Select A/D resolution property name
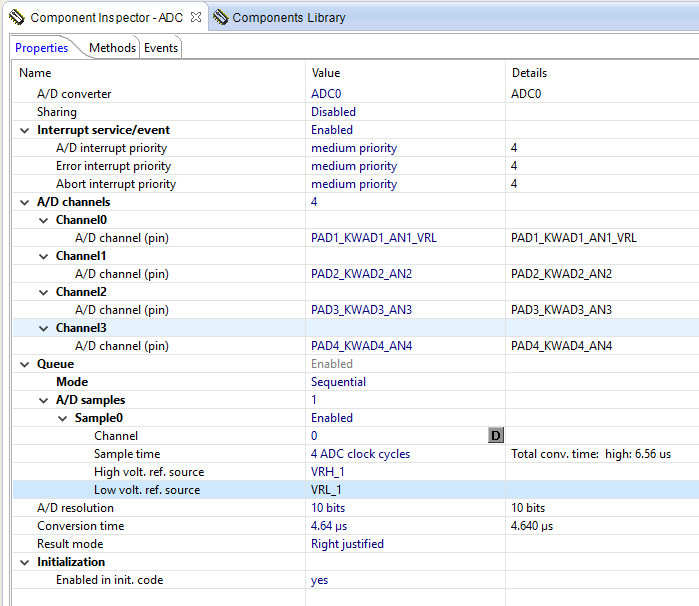The image size is (699, 606). pos(75,507)
